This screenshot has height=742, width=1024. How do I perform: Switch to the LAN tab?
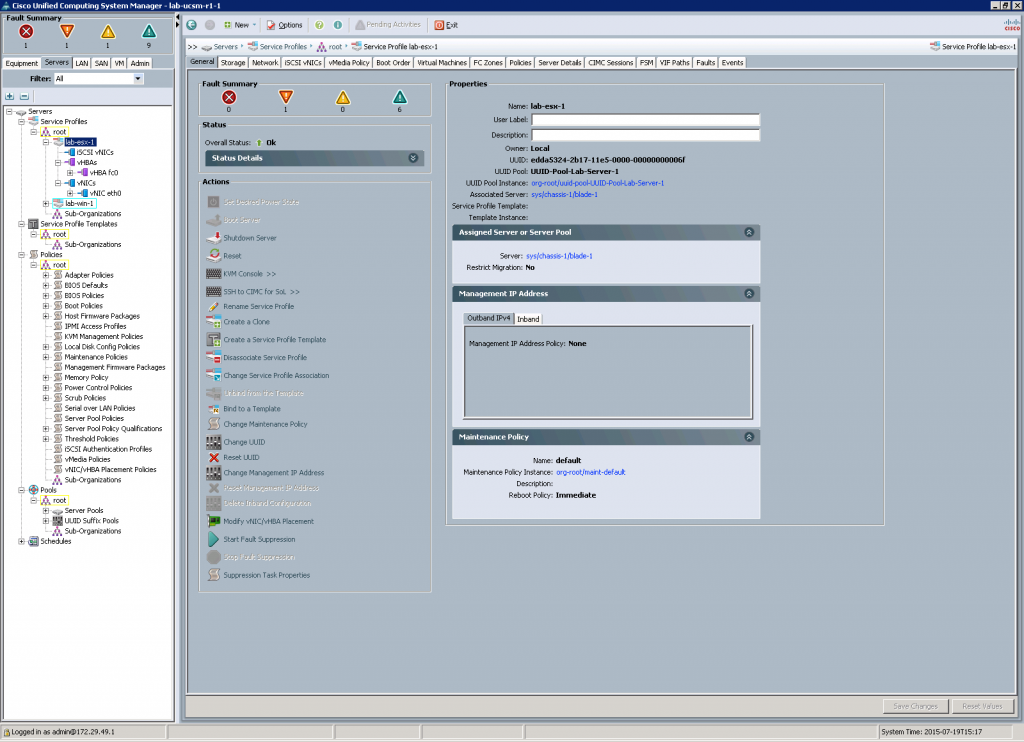[82, 63]
